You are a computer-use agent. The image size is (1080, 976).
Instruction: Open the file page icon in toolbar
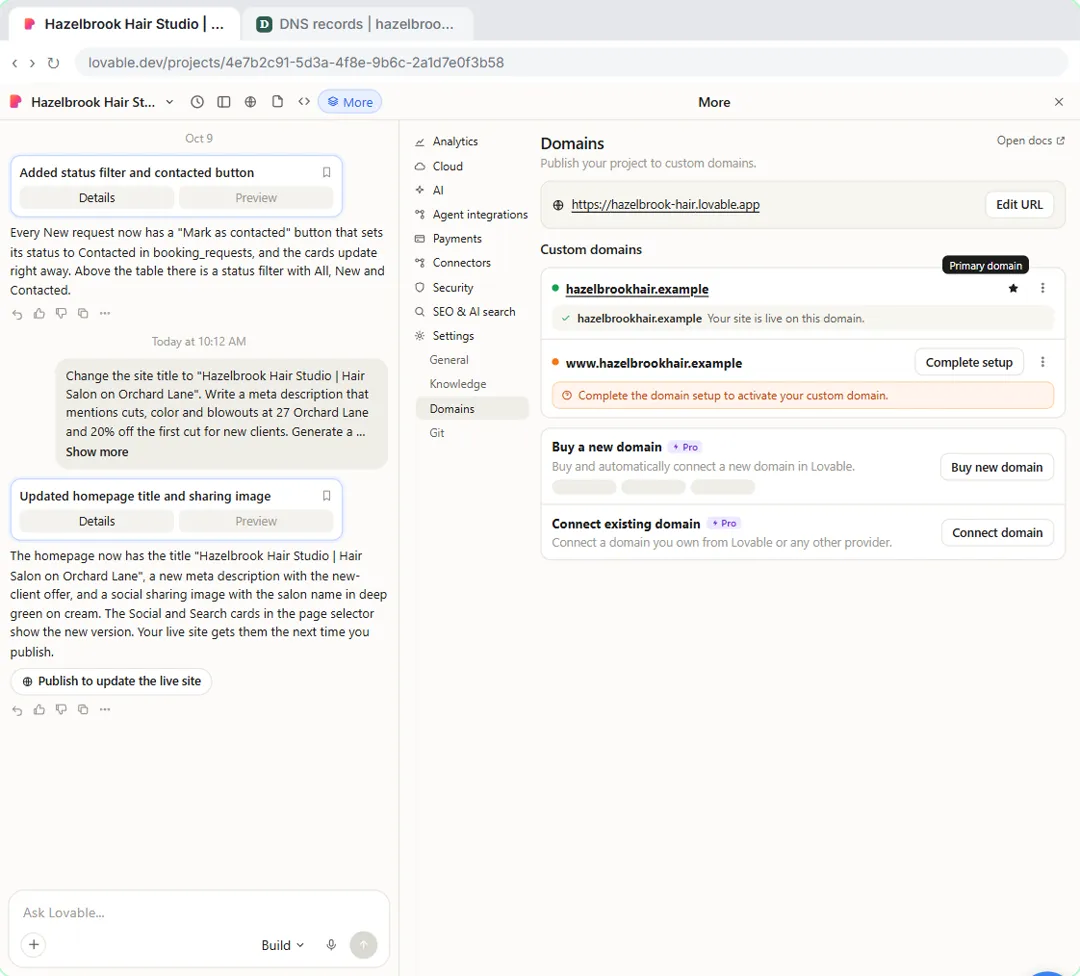[278, 102]
